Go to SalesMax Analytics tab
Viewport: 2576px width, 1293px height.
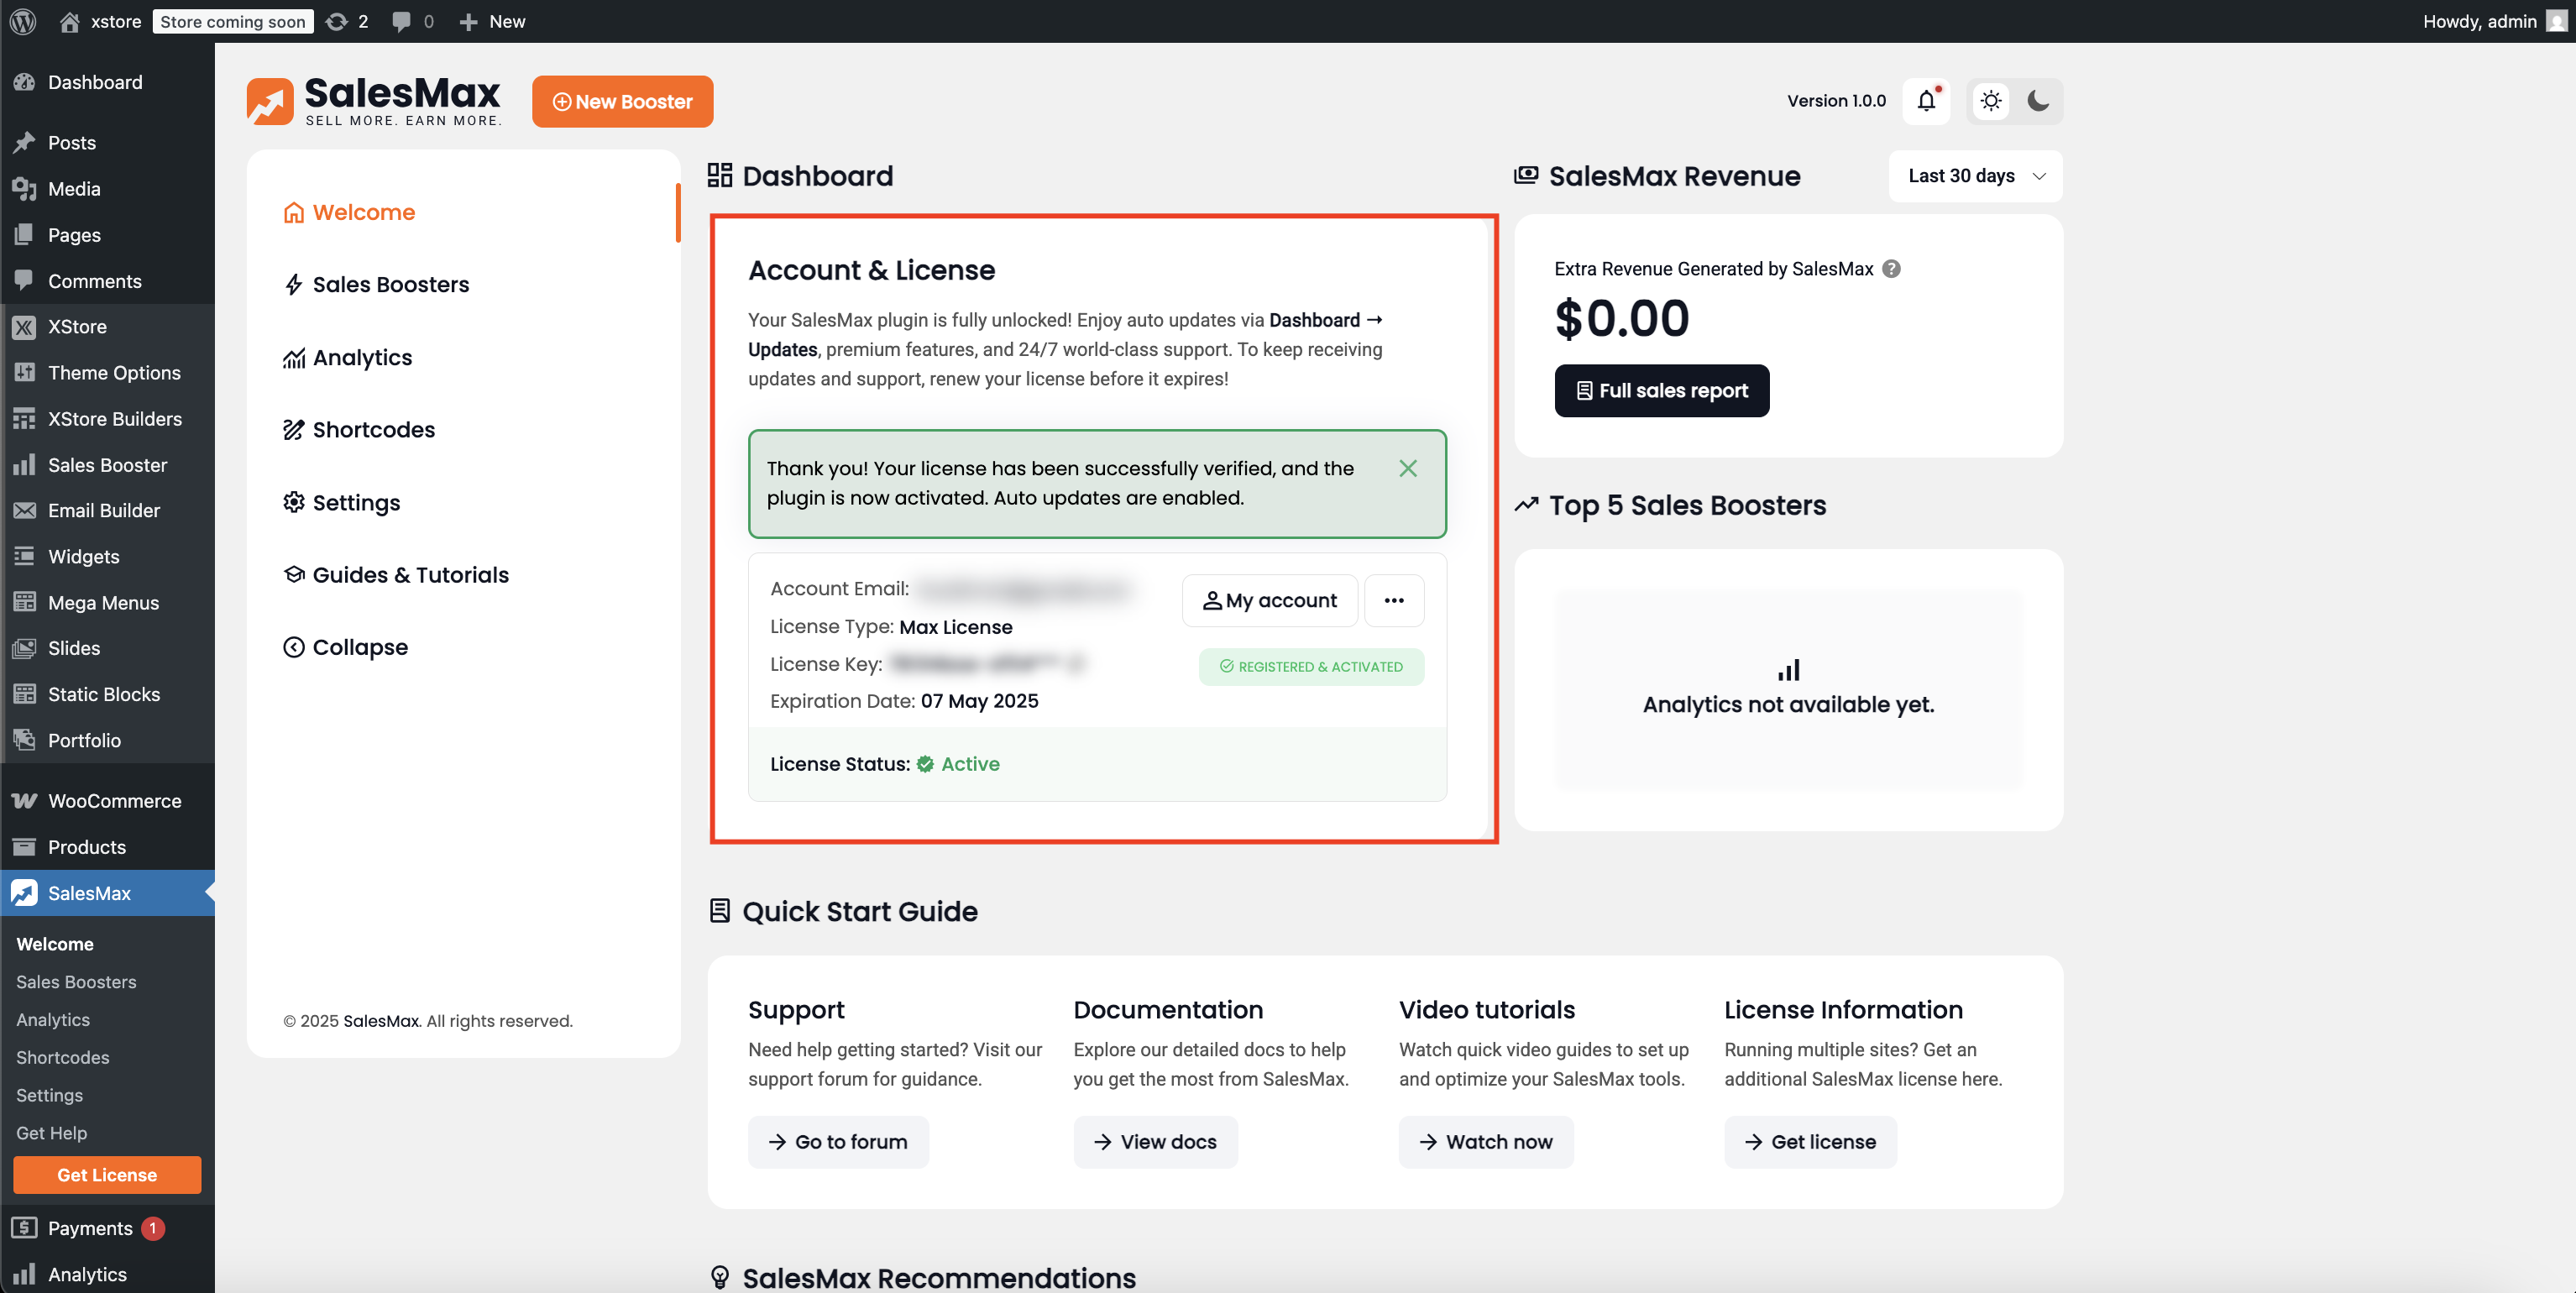point(362,358)
